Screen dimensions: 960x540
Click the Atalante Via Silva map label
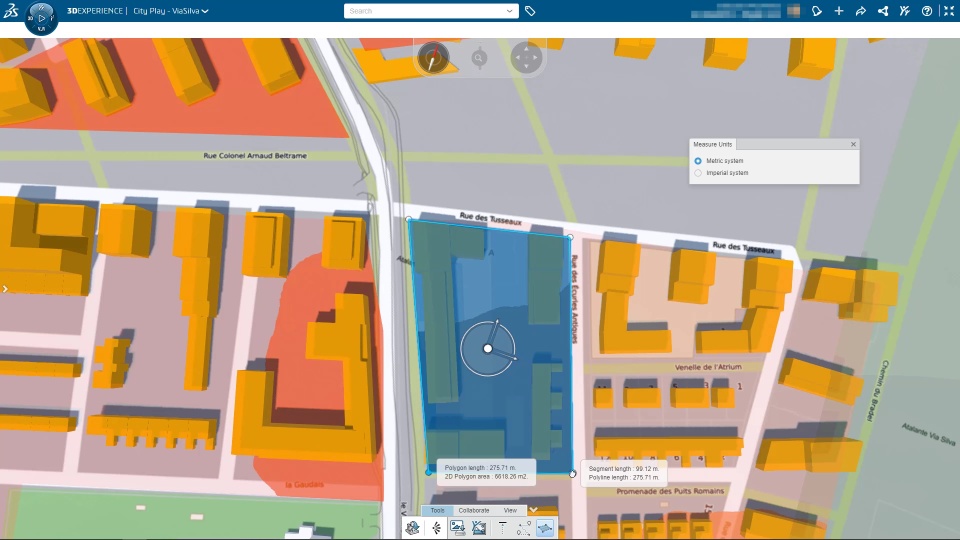[928, 433]
